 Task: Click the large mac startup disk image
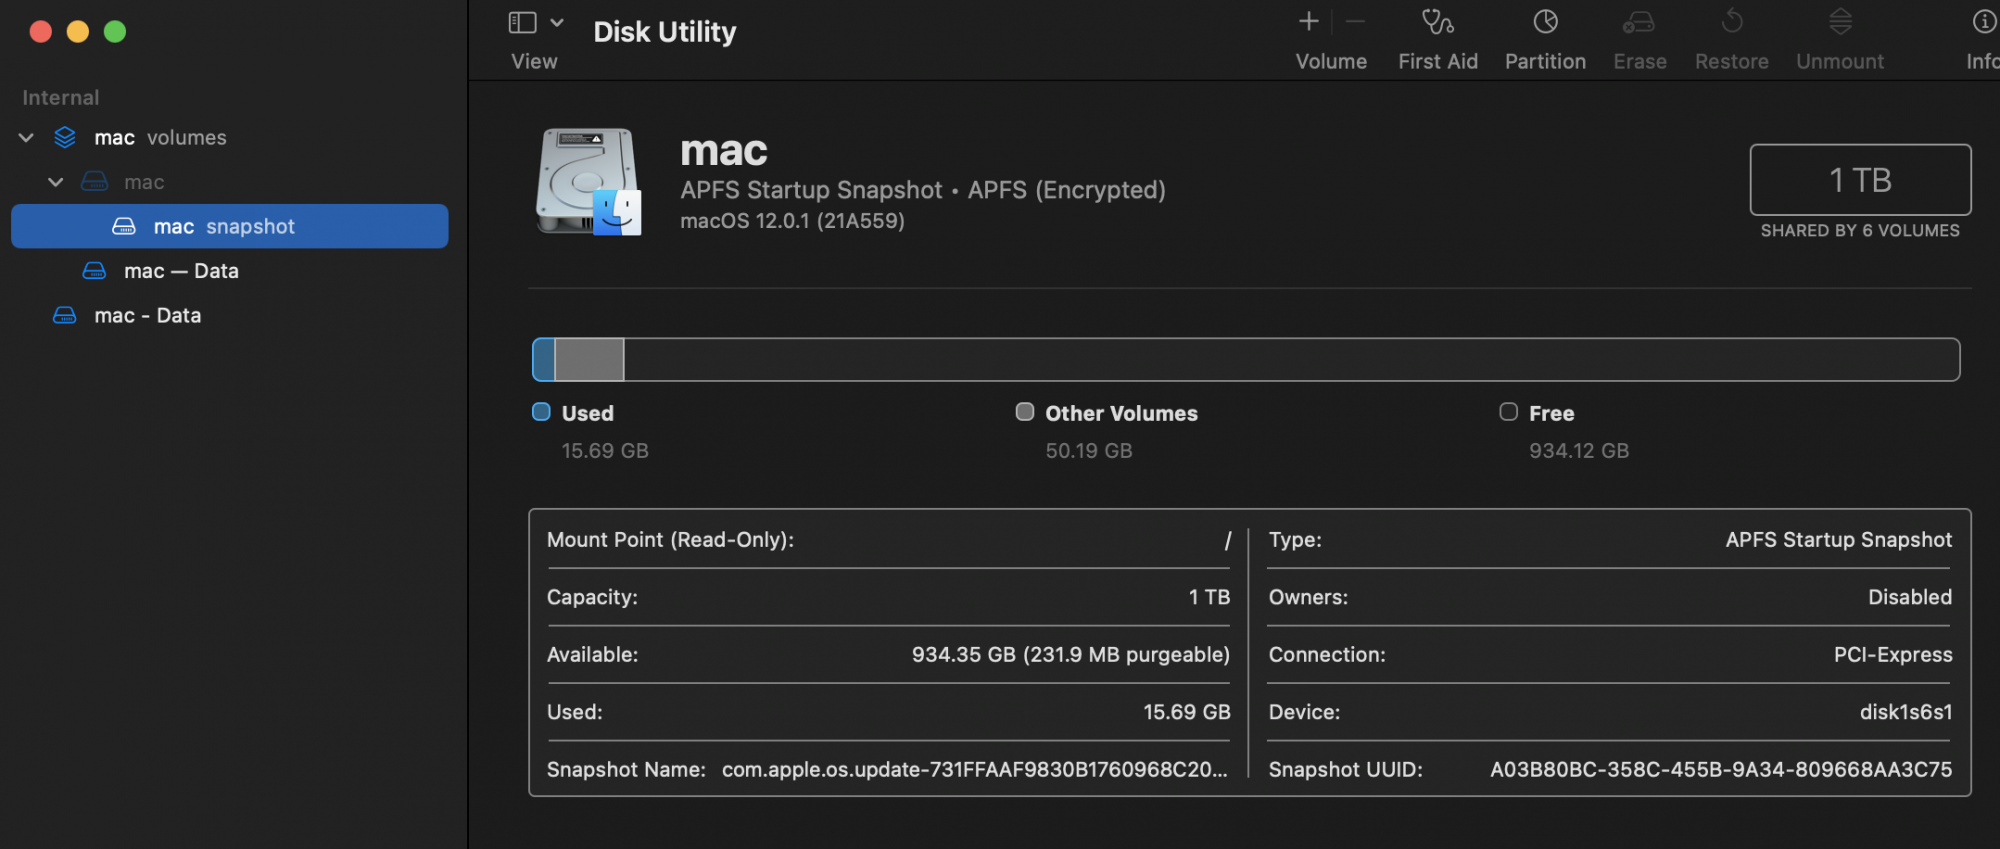click(x=589, y=181)
